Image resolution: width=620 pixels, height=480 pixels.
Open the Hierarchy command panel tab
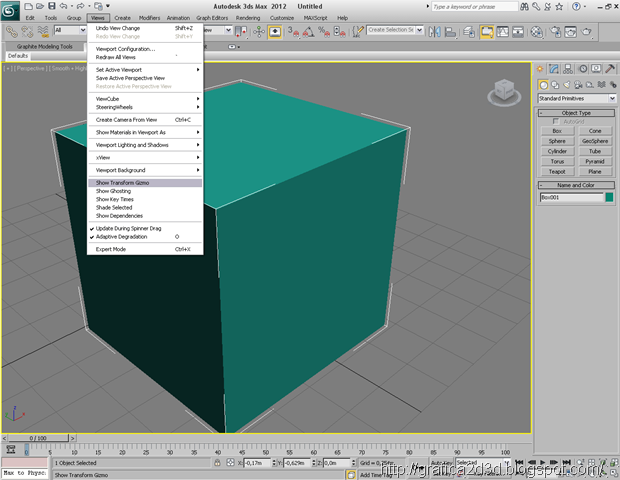point(567,69)
